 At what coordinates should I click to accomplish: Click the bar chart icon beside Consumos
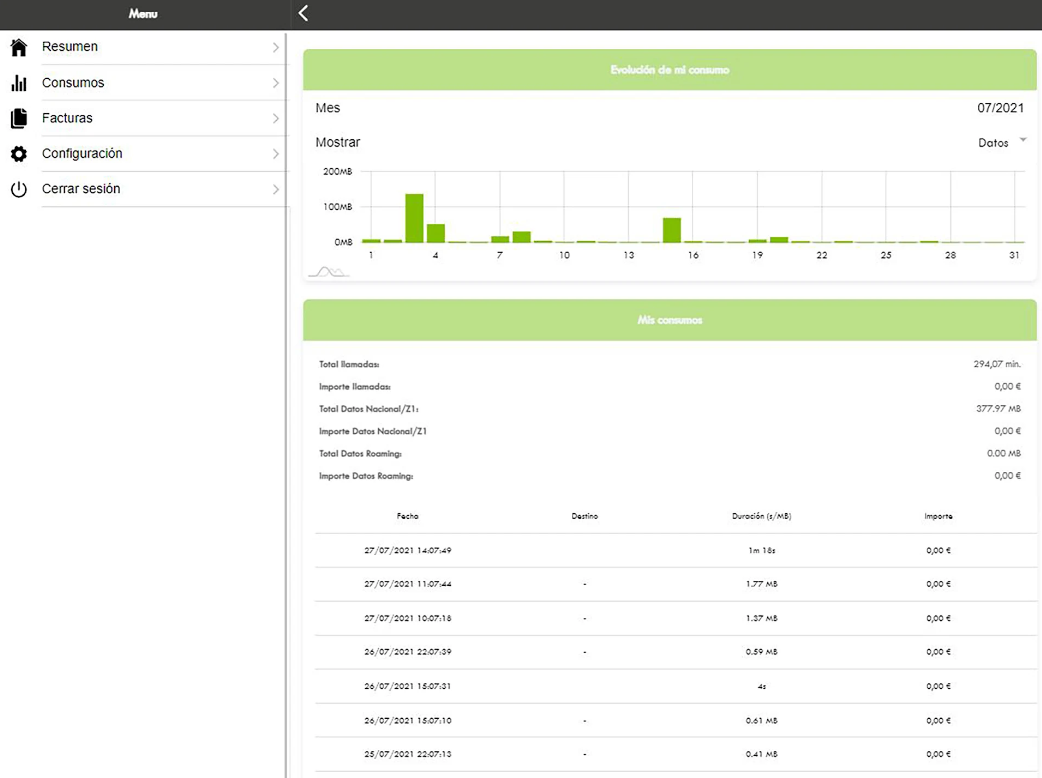[19, 83]
